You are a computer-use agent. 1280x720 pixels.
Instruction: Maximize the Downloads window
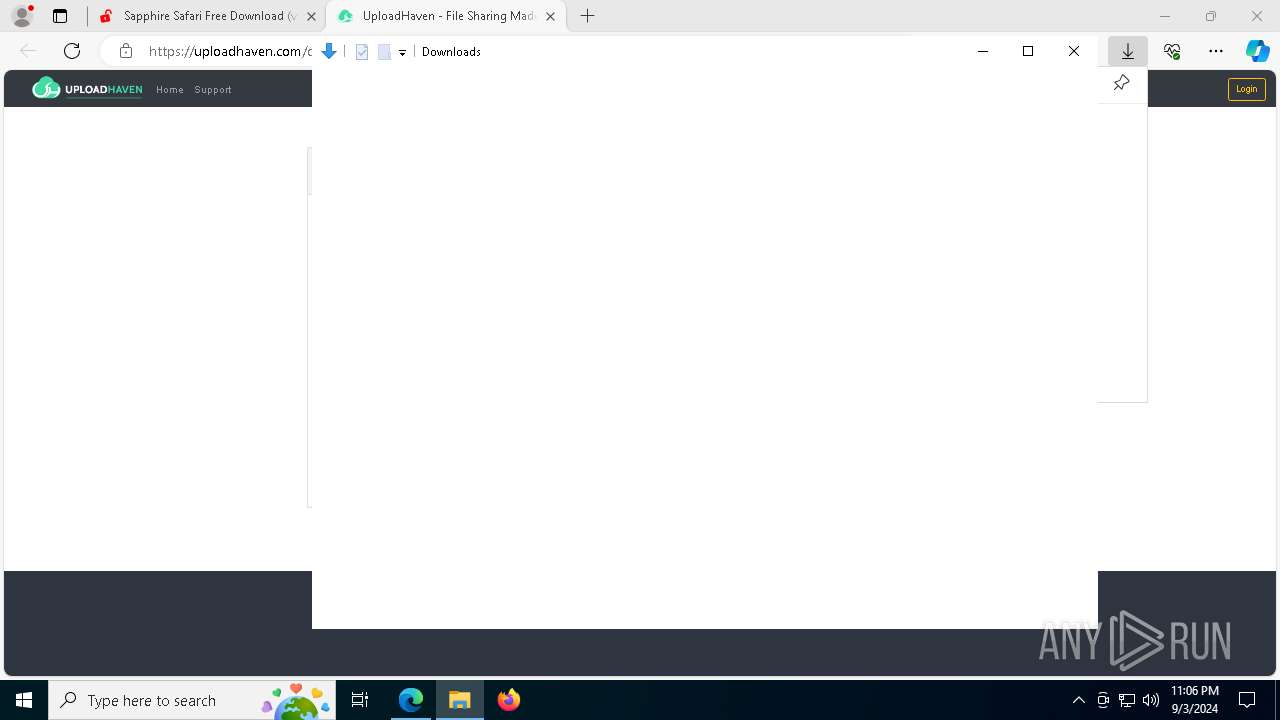click(x=1028, y=51)
